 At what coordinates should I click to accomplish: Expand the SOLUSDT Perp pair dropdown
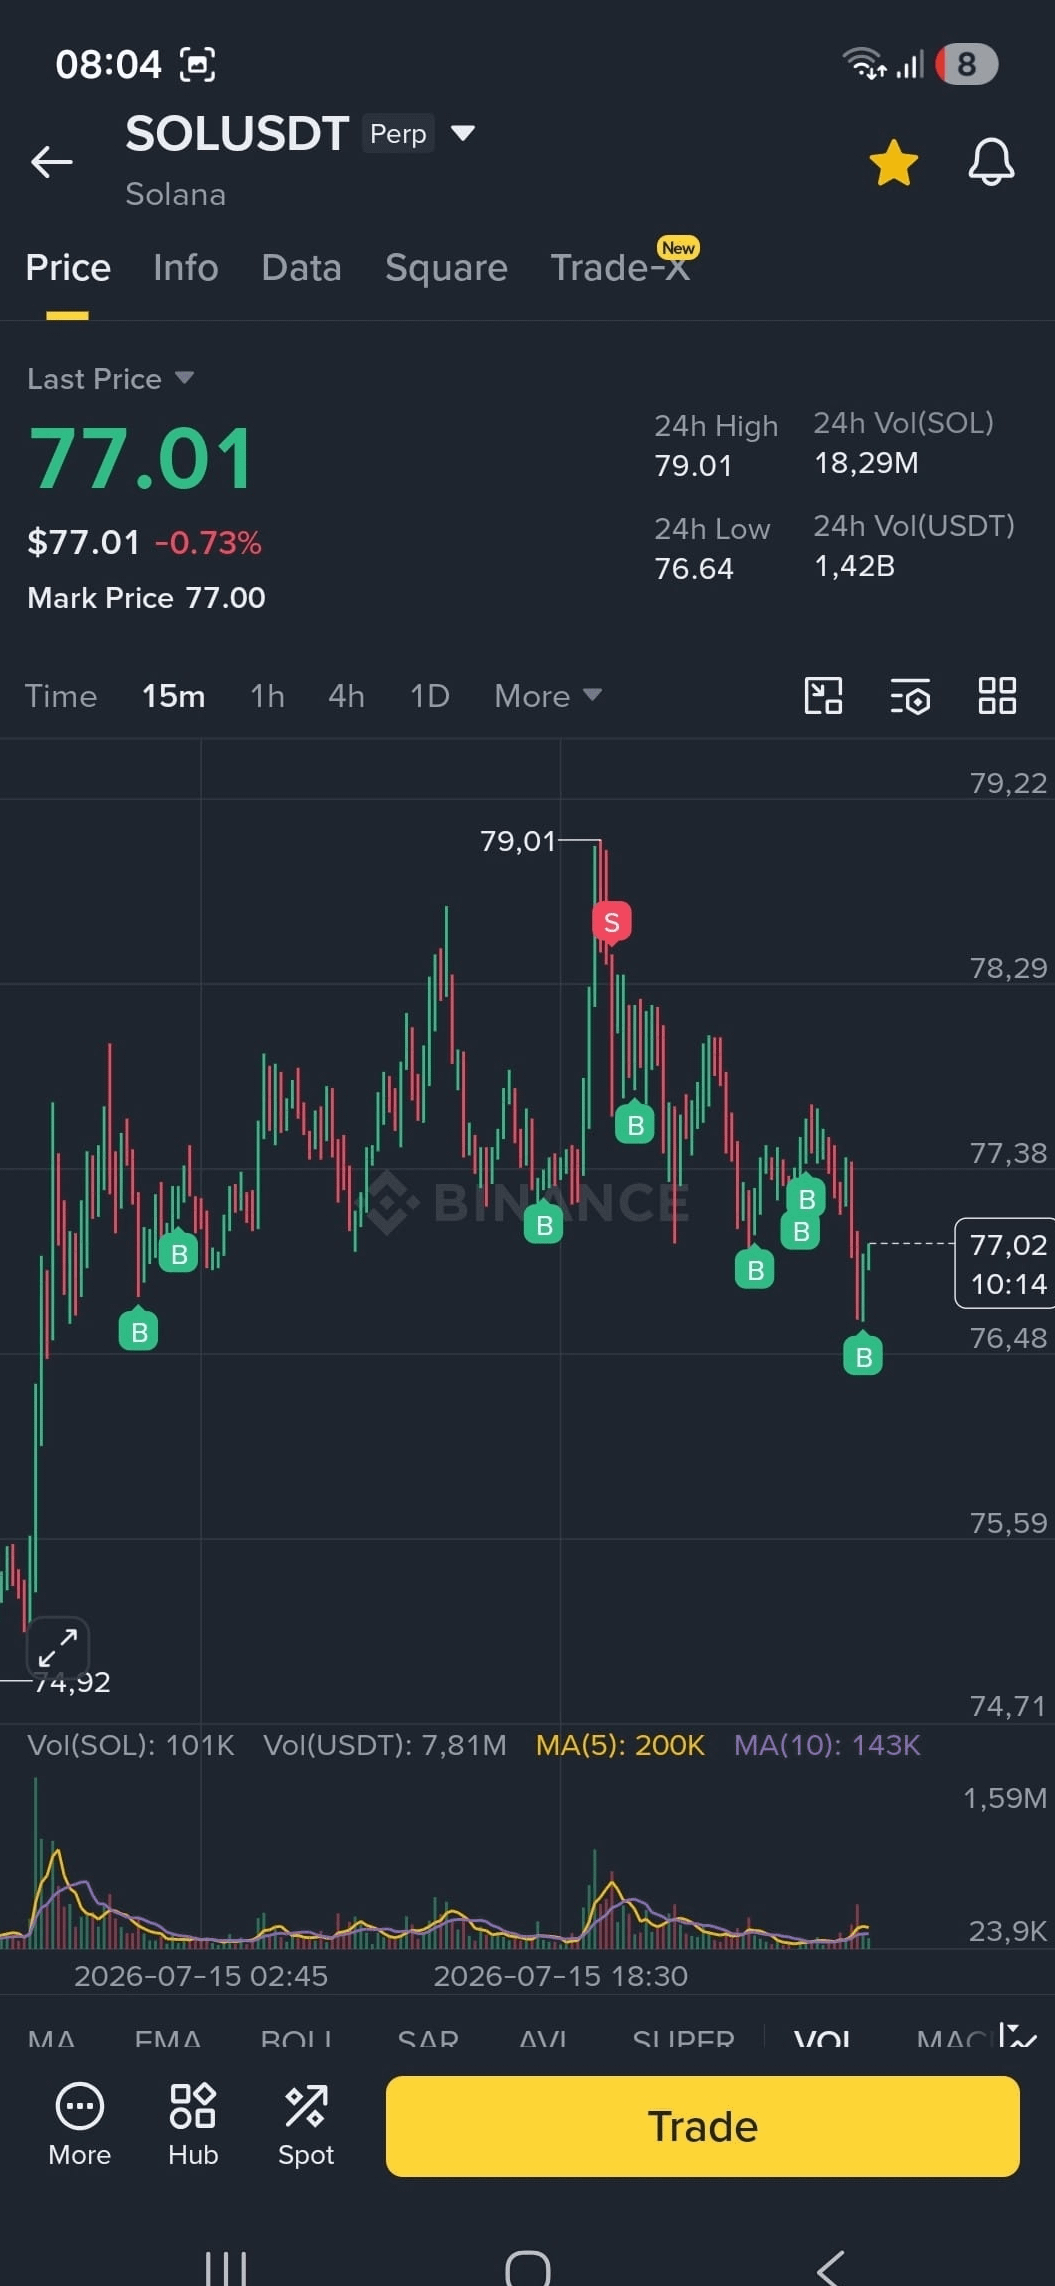point(462,133)
